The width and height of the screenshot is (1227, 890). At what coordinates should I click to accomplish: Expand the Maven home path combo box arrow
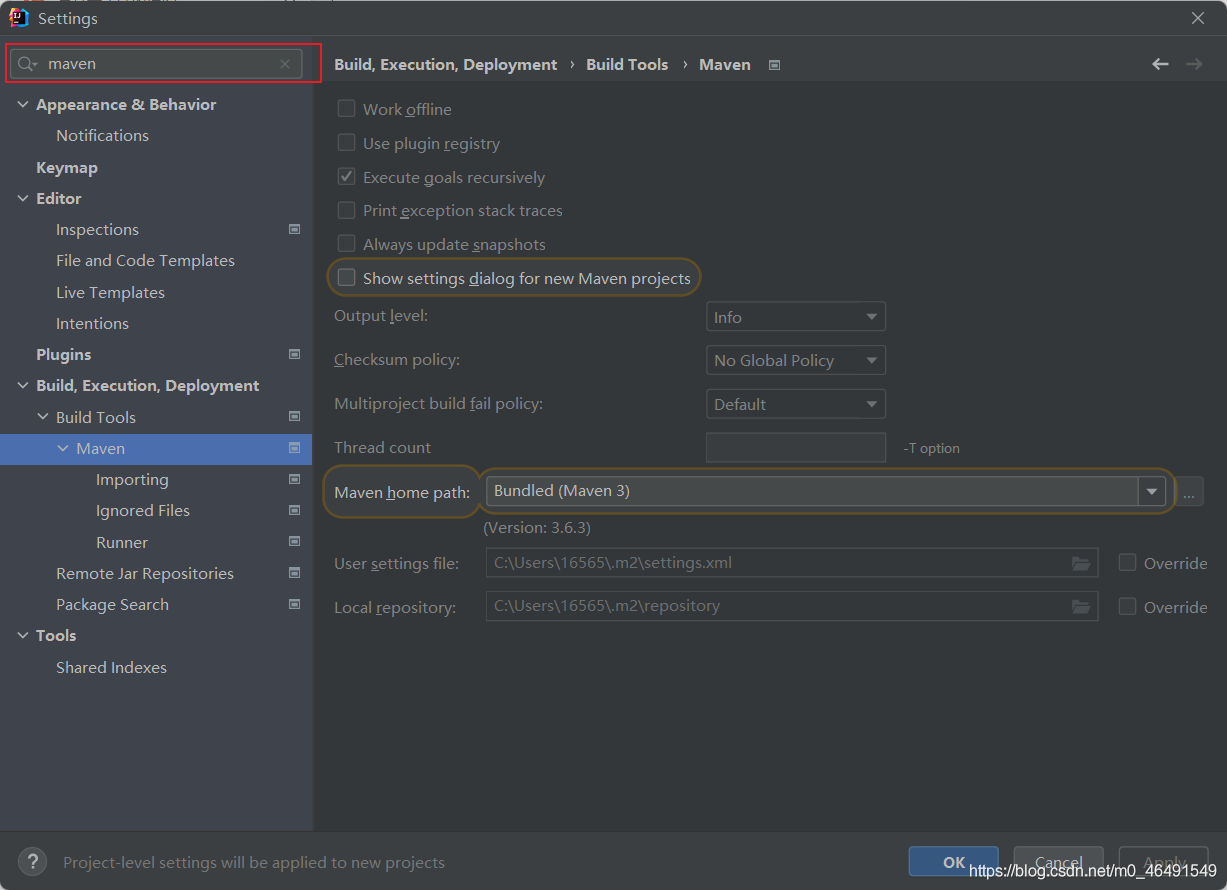click(1152, 491)
